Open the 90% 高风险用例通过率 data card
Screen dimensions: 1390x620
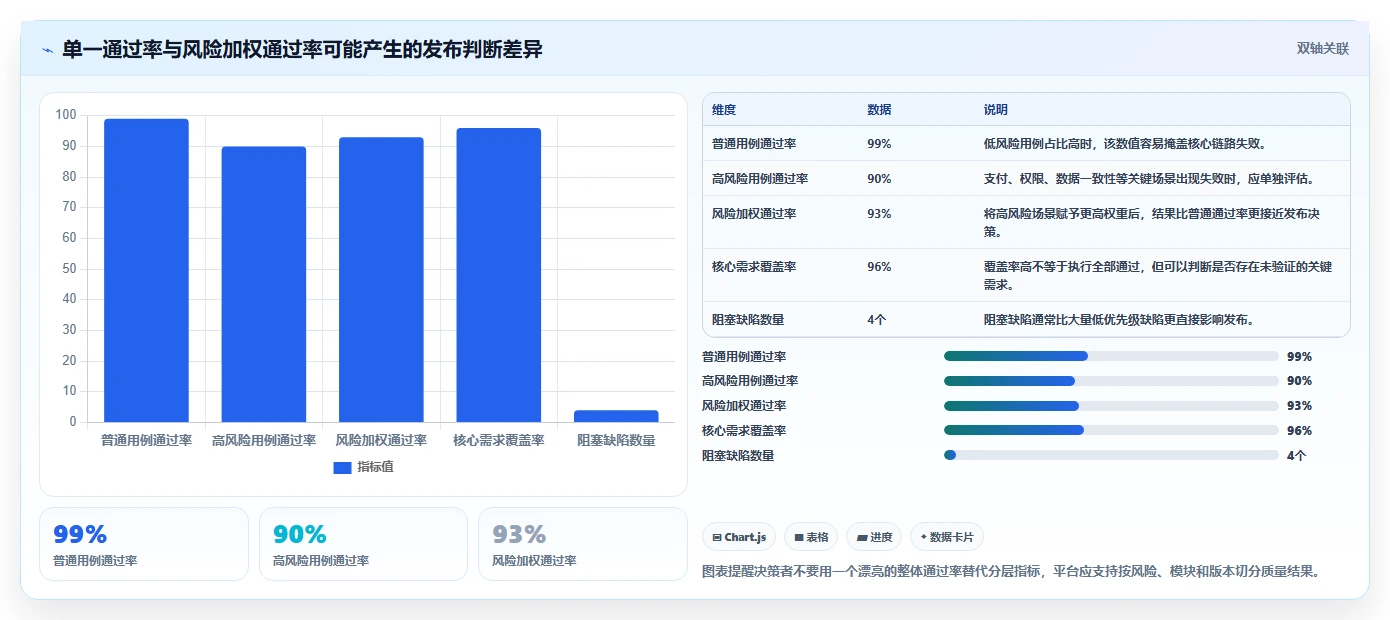(363, 544)
